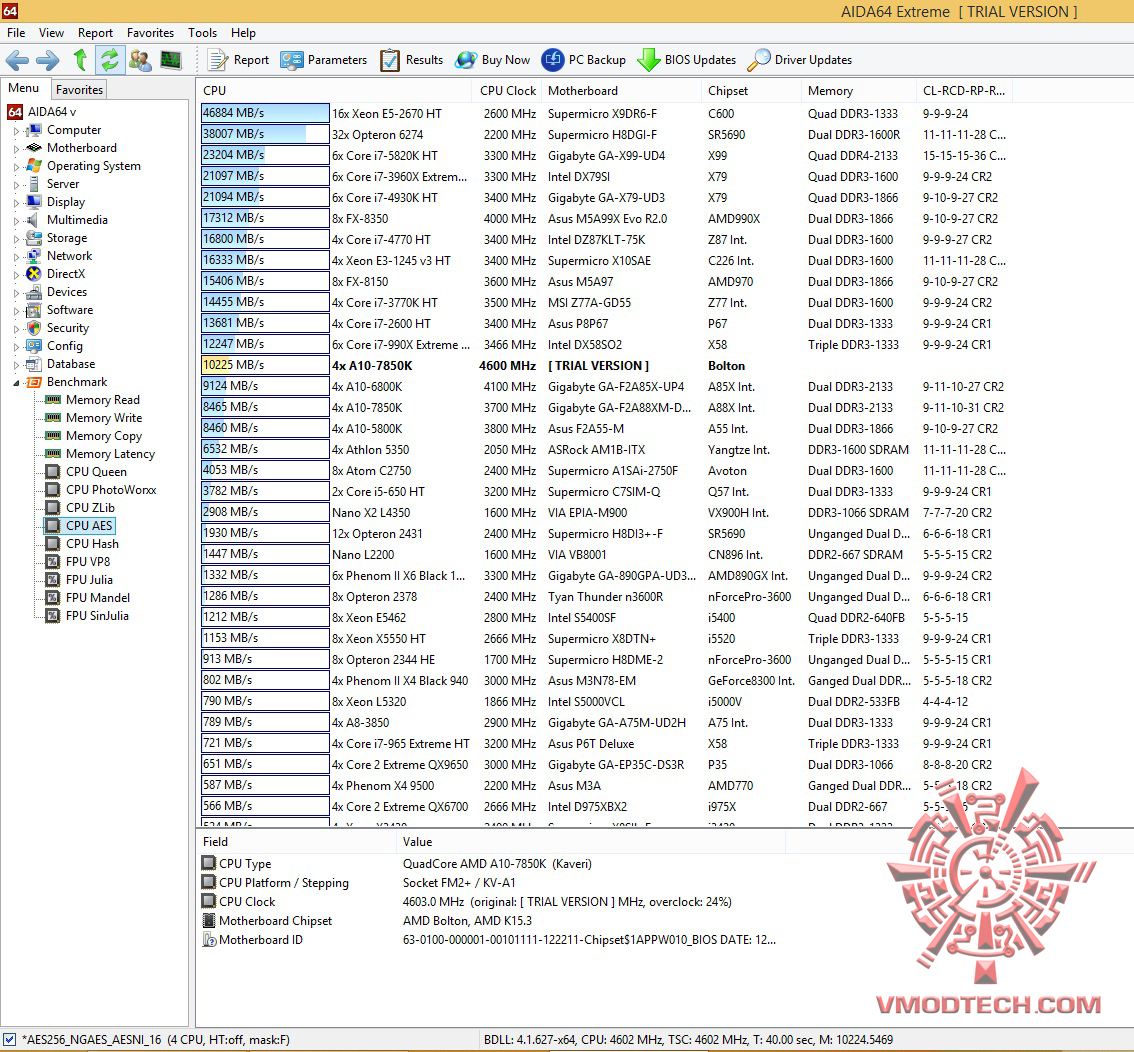Screen dimensions: 1134x1052
Task: Select CPU Queen benchmark
Action: click(x=96, y=471)
